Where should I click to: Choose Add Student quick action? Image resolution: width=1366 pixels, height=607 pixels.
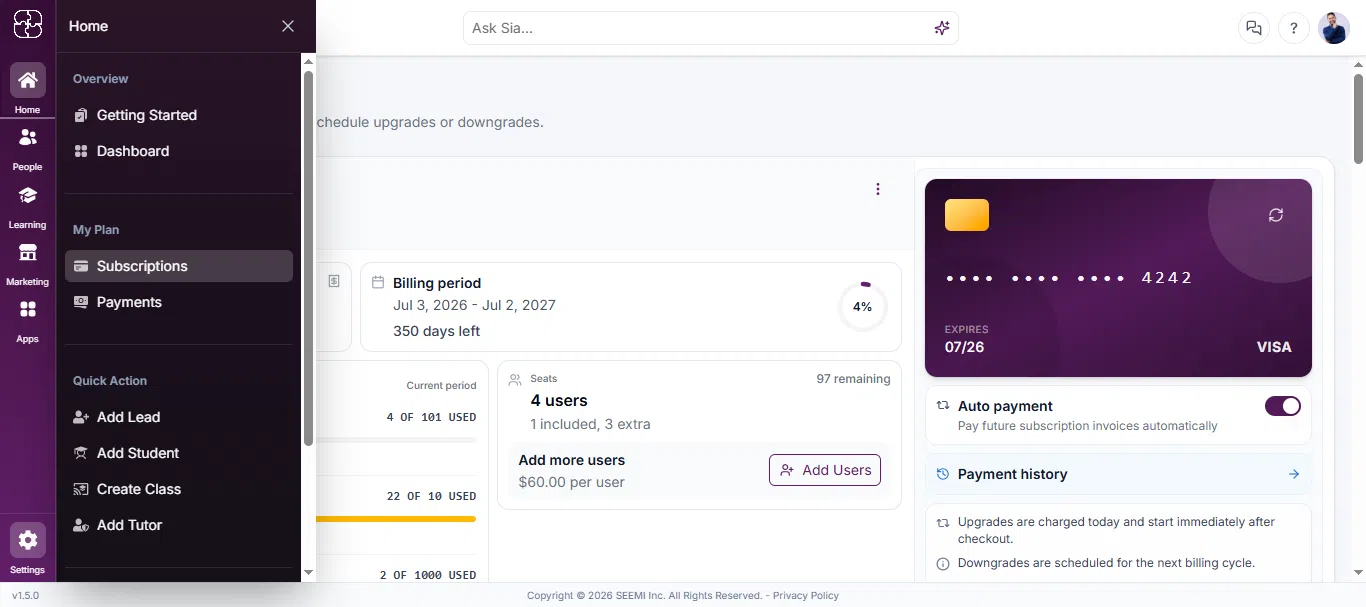coord(179,453)
